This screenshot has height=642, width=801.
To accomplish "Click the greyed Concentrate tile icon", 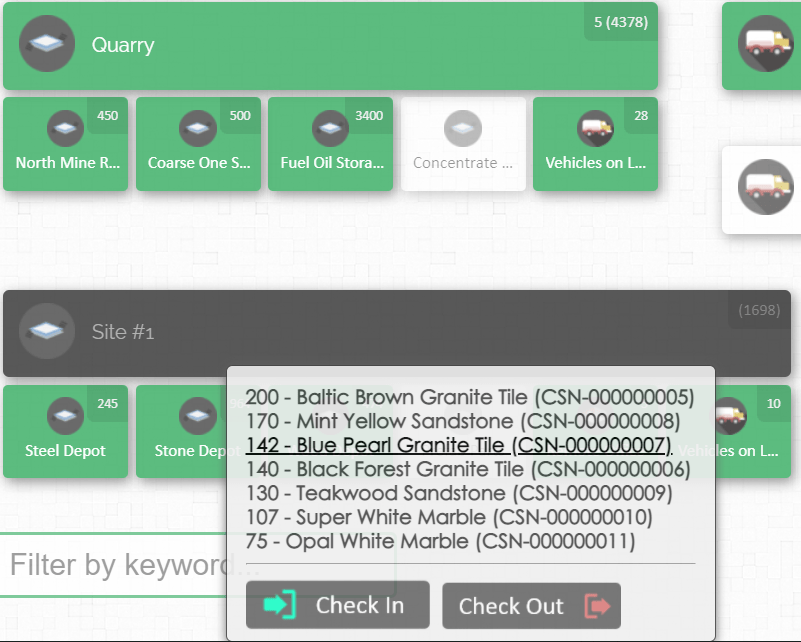I will (463, 127).
